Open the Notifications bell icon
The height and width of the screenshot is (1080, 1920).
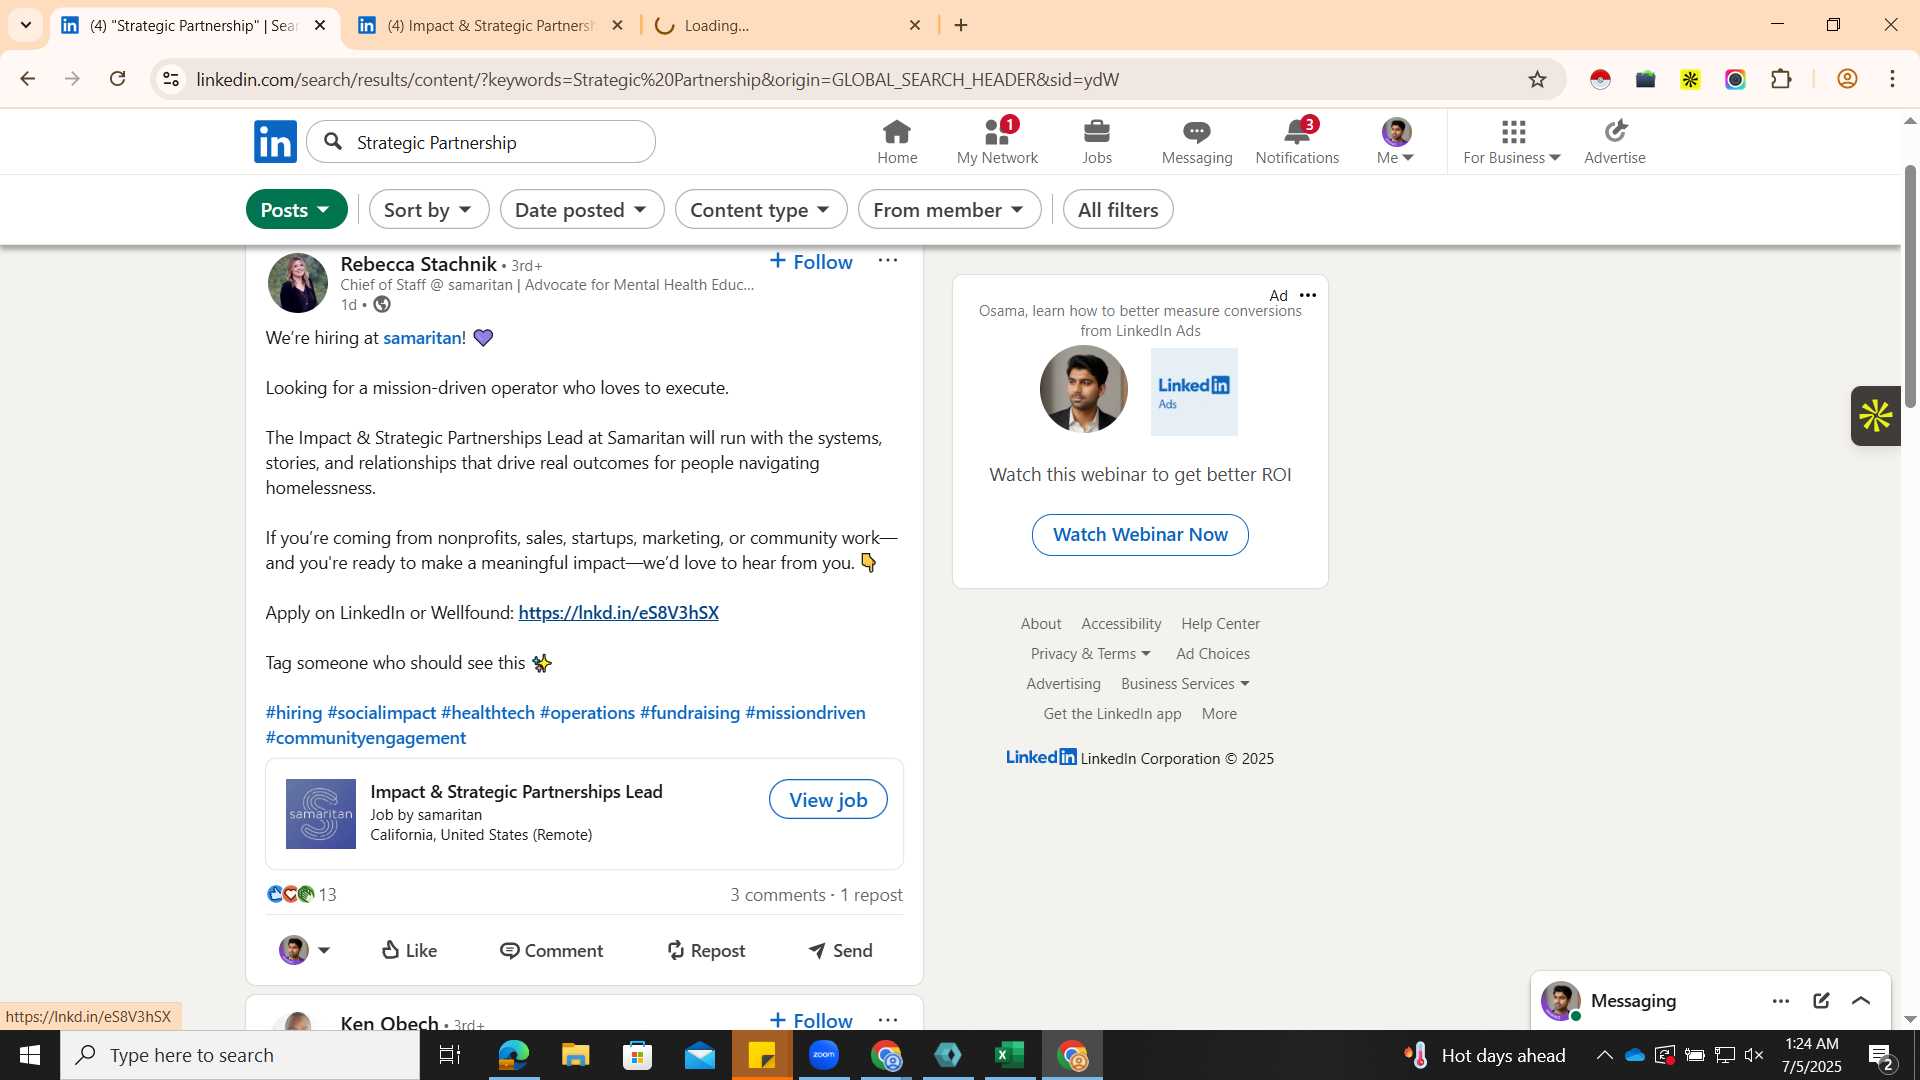click(x=1297, y=142)
